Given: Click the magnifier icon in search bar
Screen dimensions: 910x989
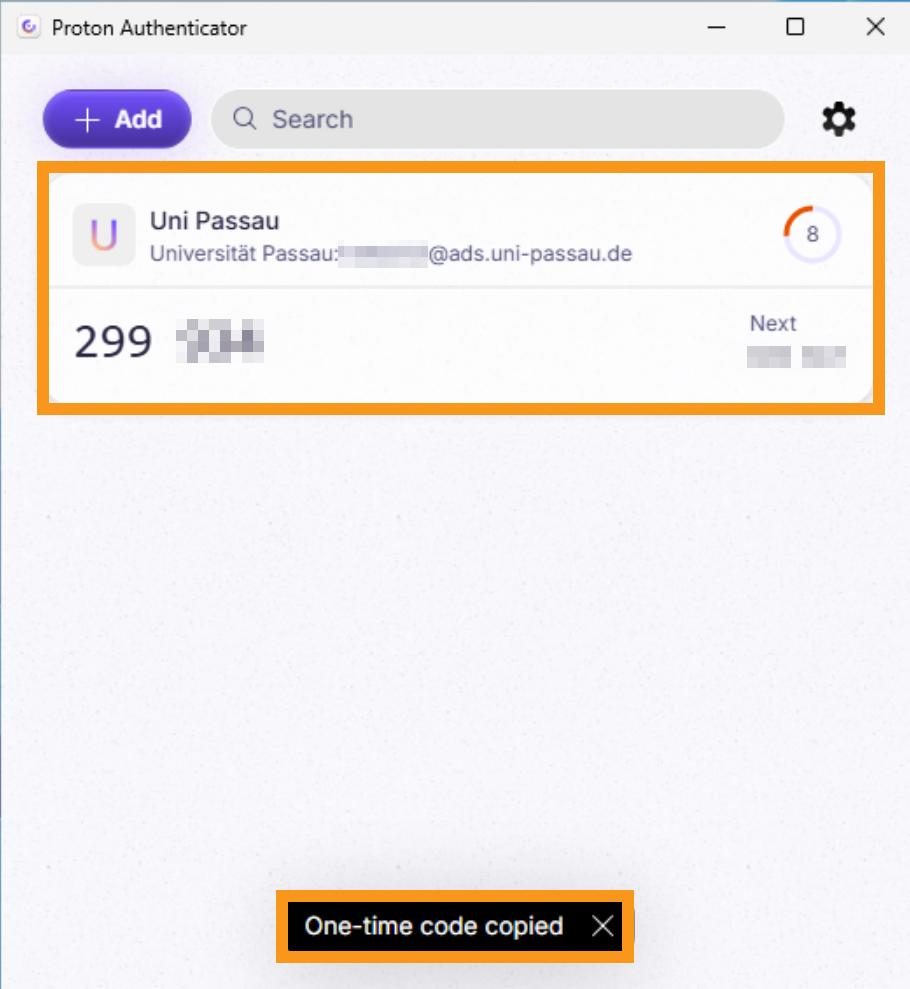Looking at the screenshot, I should pyautogui.click(x=245, y=118).
